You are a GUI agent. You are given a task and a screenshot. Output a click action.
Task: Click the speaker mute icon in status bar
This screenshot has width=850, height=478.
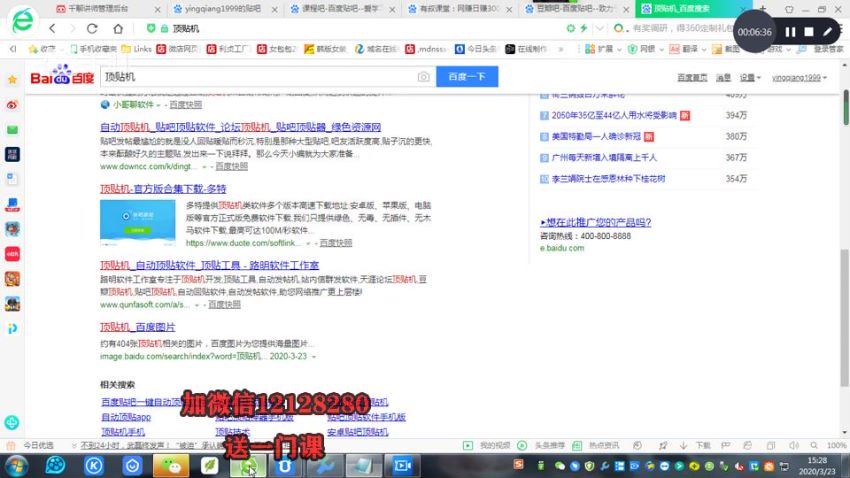click(794, 445)
